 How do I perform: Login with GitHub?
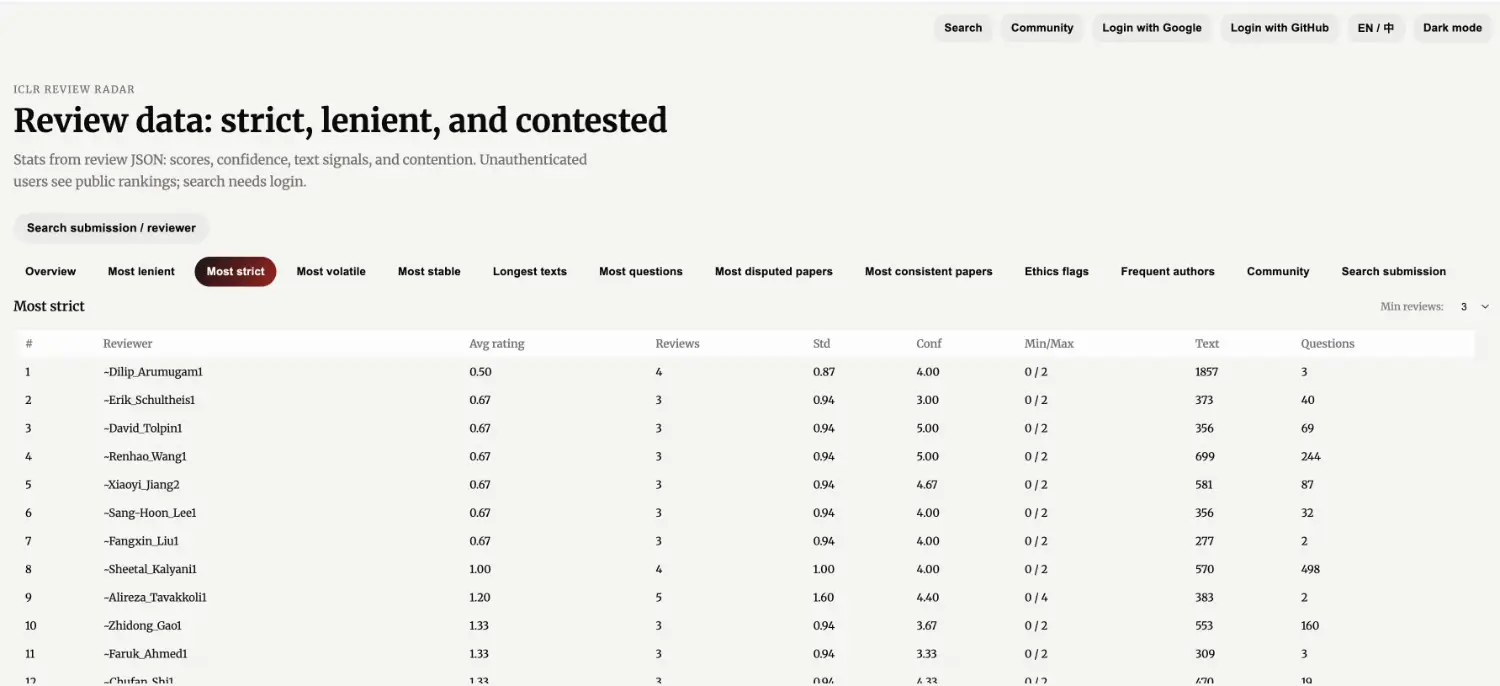click(x=1279, y=28)
